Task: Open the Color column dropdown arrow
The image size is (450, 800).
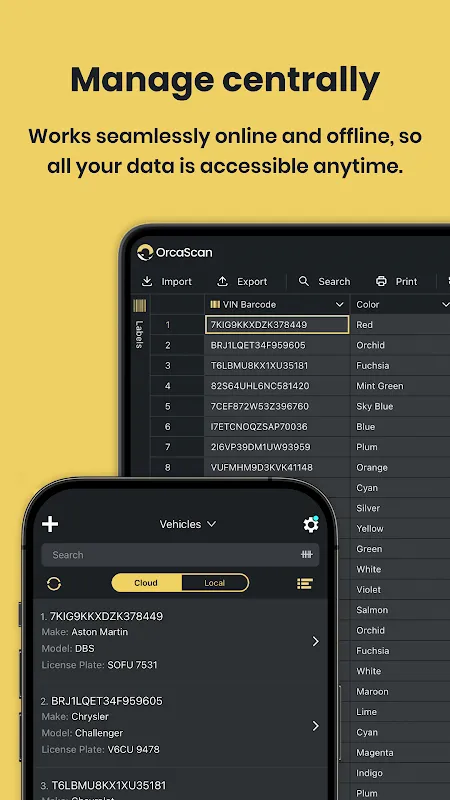Action: (445, 305)
